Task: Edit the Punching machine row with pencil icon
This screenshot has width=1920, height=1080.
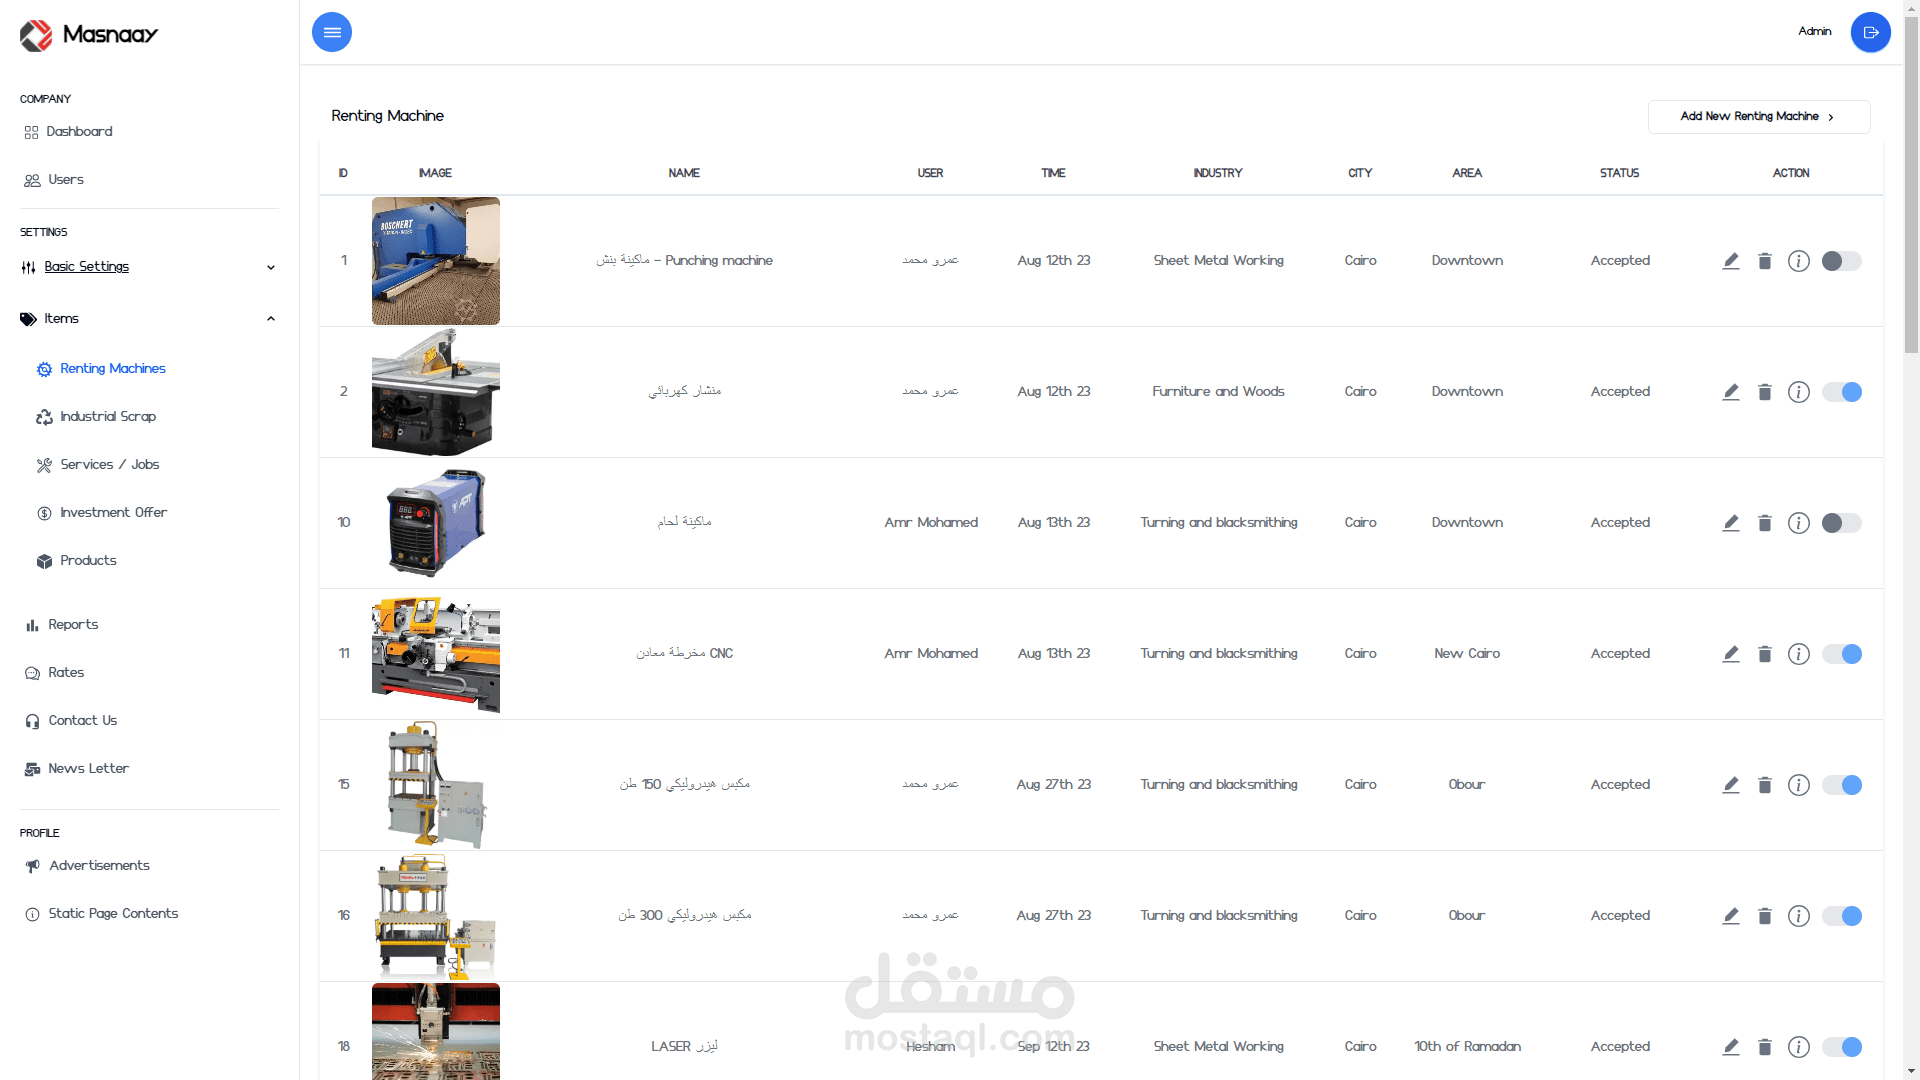Action: pos(1731,261)
